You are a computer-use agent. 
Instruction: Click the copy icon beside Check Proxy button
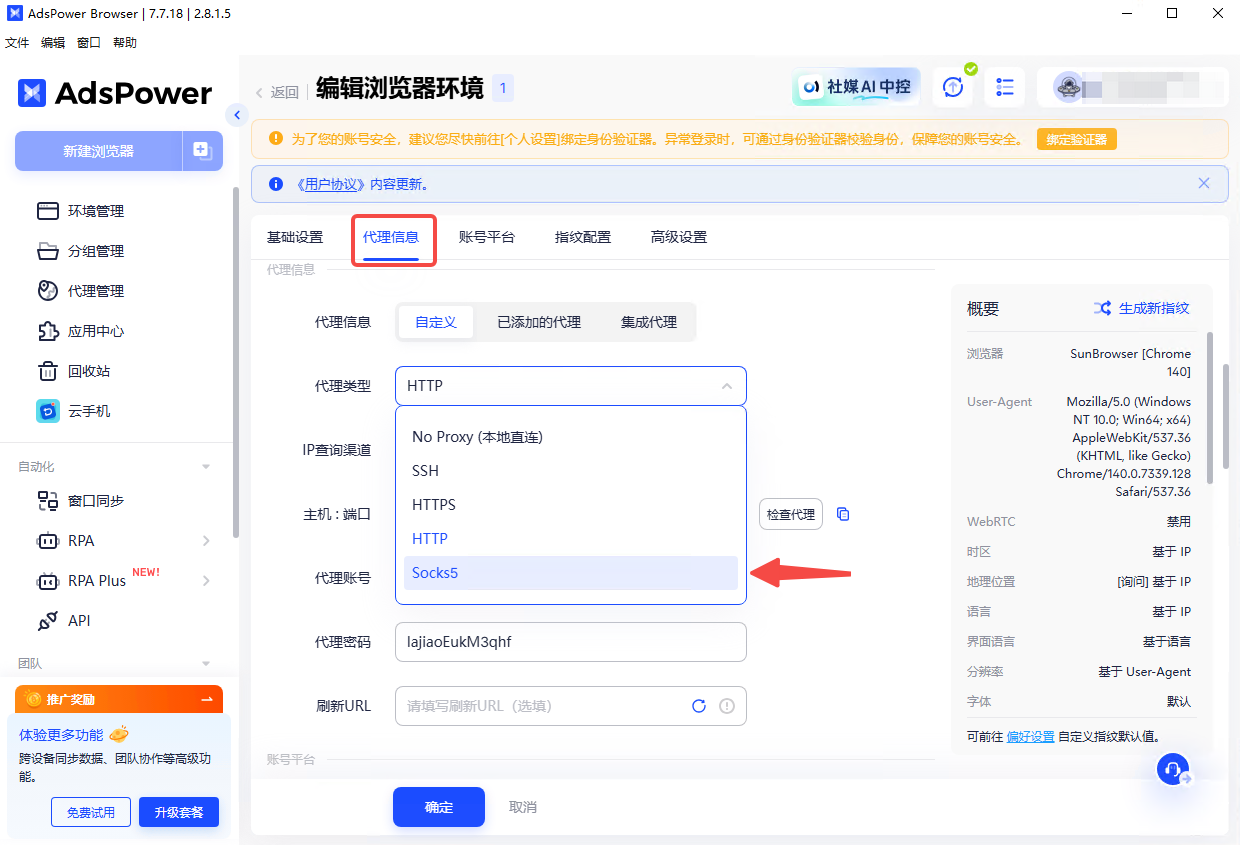tap(843, 514)
